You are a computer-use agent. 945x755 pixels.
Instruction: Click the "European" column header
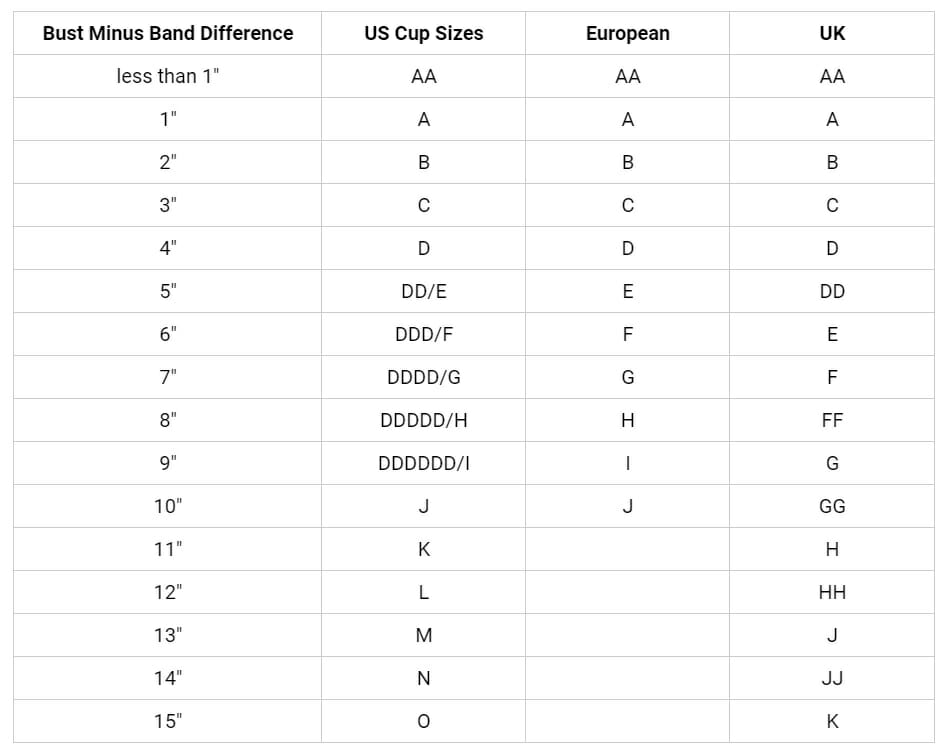tap(628, 33)
